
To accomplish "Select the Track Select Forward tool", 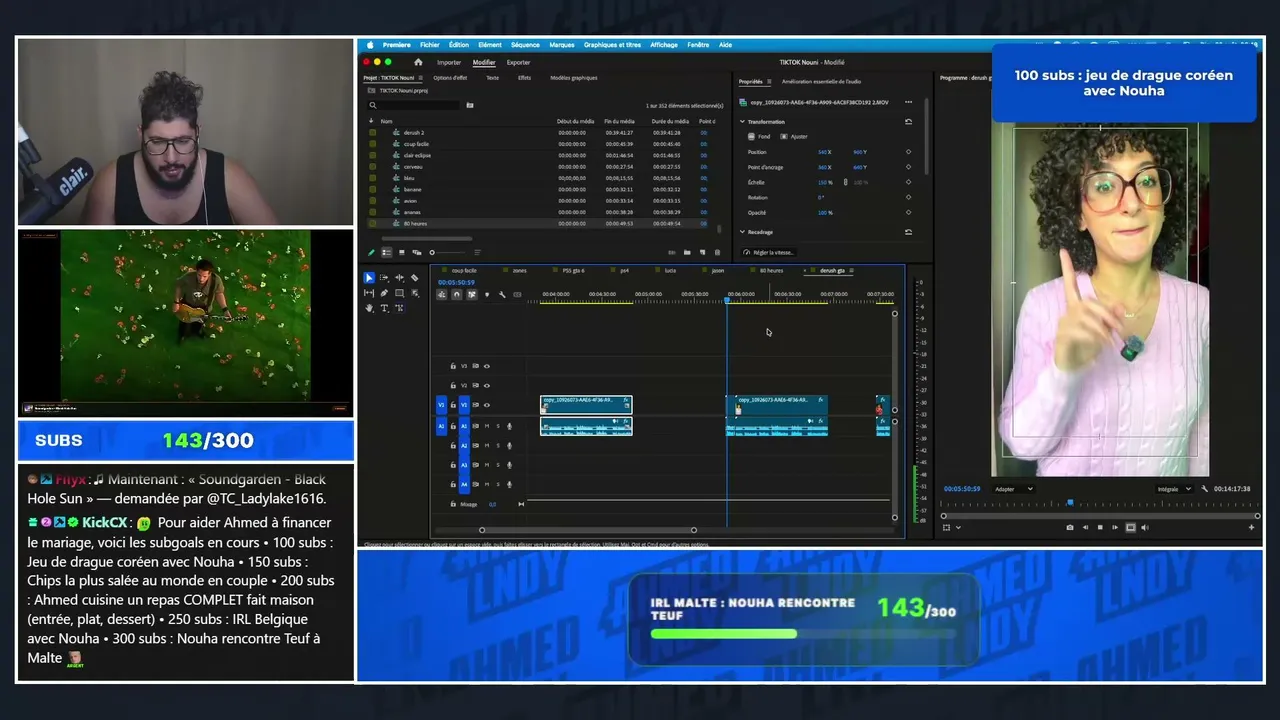I will pos(384,278).
